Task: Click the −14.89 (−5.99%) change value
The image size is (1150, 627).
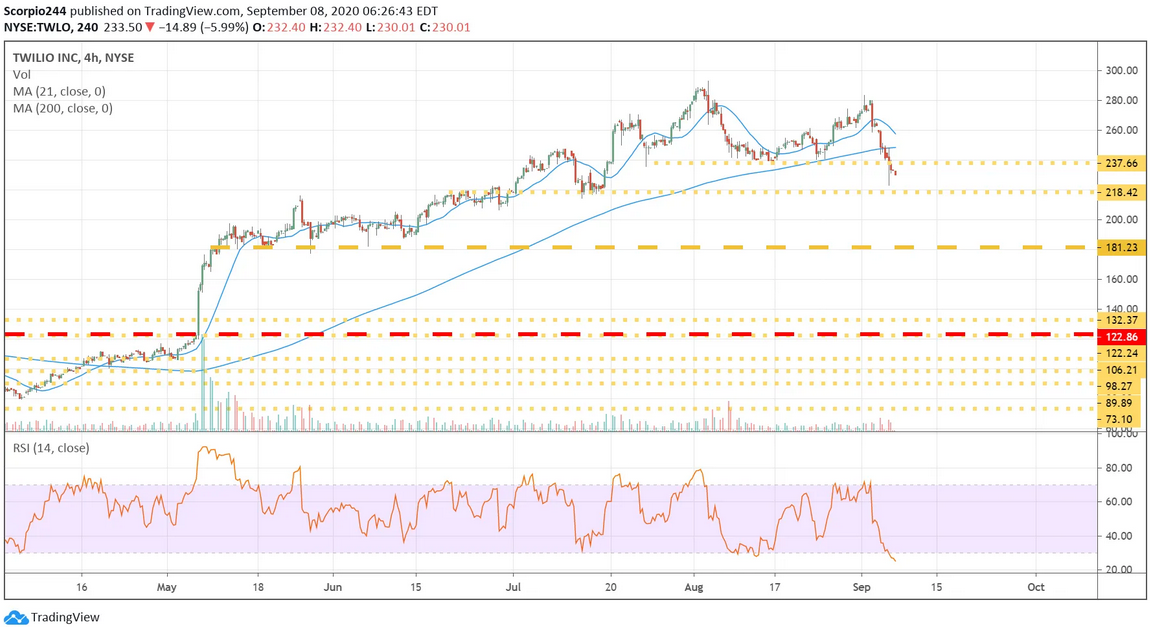Action: tap(202, 27)
